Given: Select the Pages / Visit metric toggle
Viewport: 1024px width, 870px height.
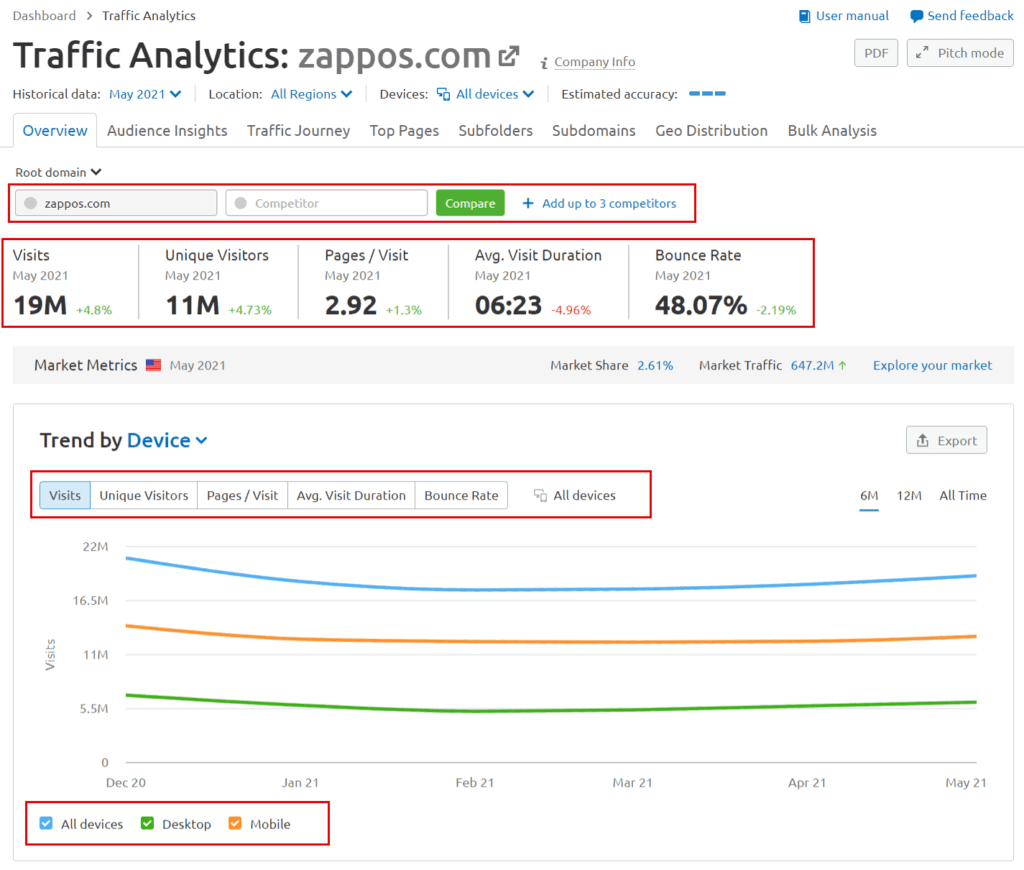Looking at the screenshot, I should click(242, 495).
